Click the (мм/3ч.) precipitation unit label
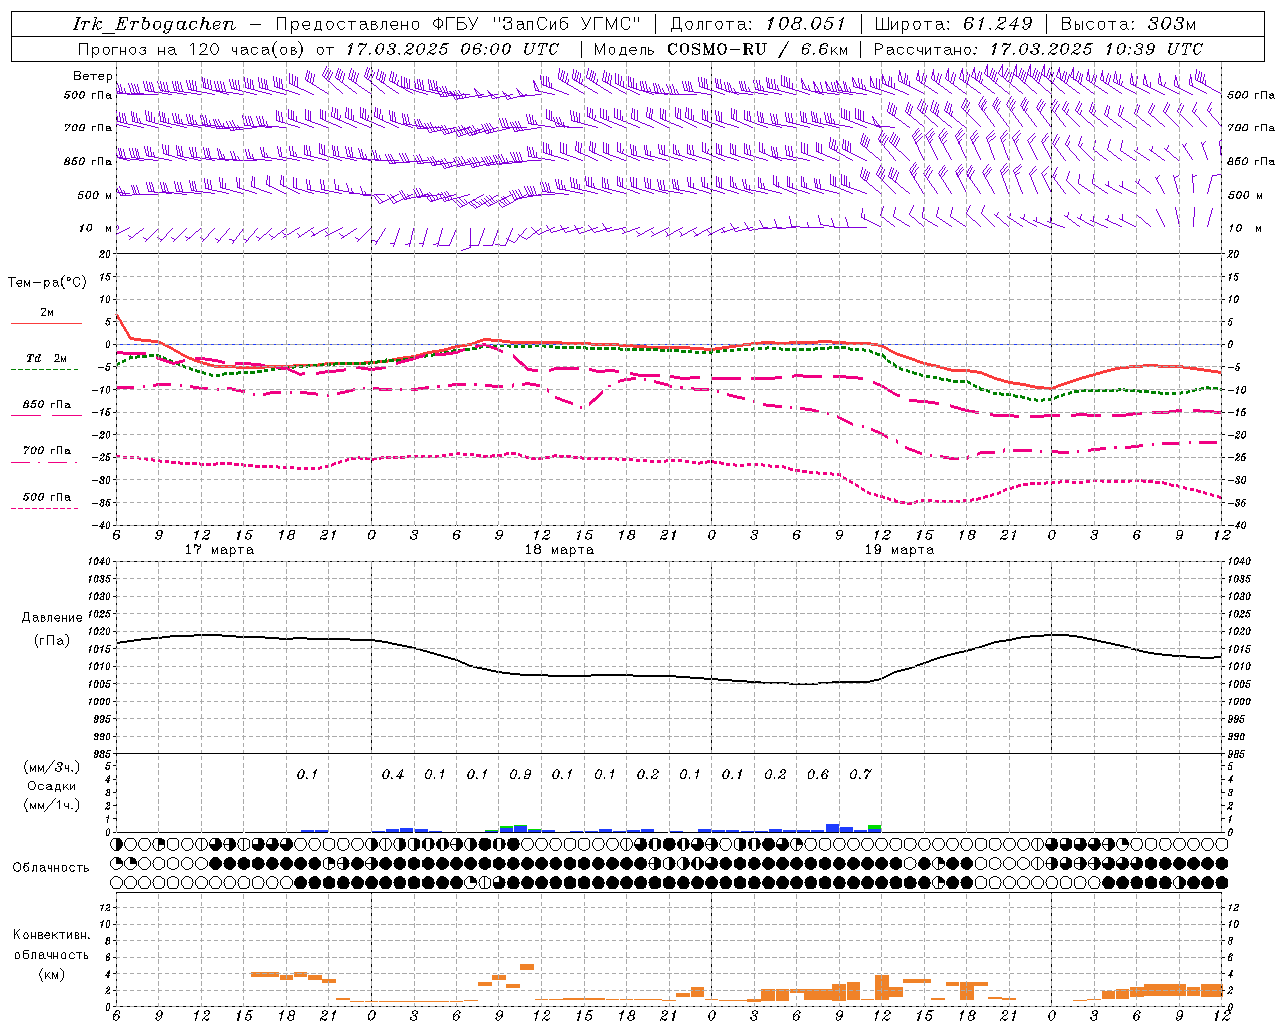The width and height of the screenshot is (1280, 1024). tap(52, 768)
